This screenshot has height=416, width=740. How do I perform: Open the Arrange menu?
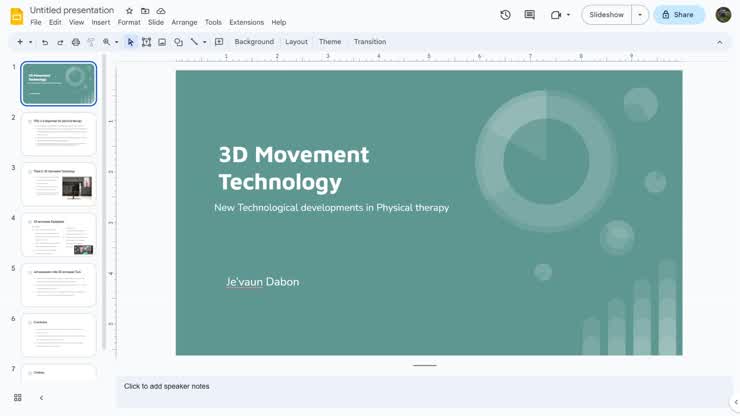[x=184, y=22]
